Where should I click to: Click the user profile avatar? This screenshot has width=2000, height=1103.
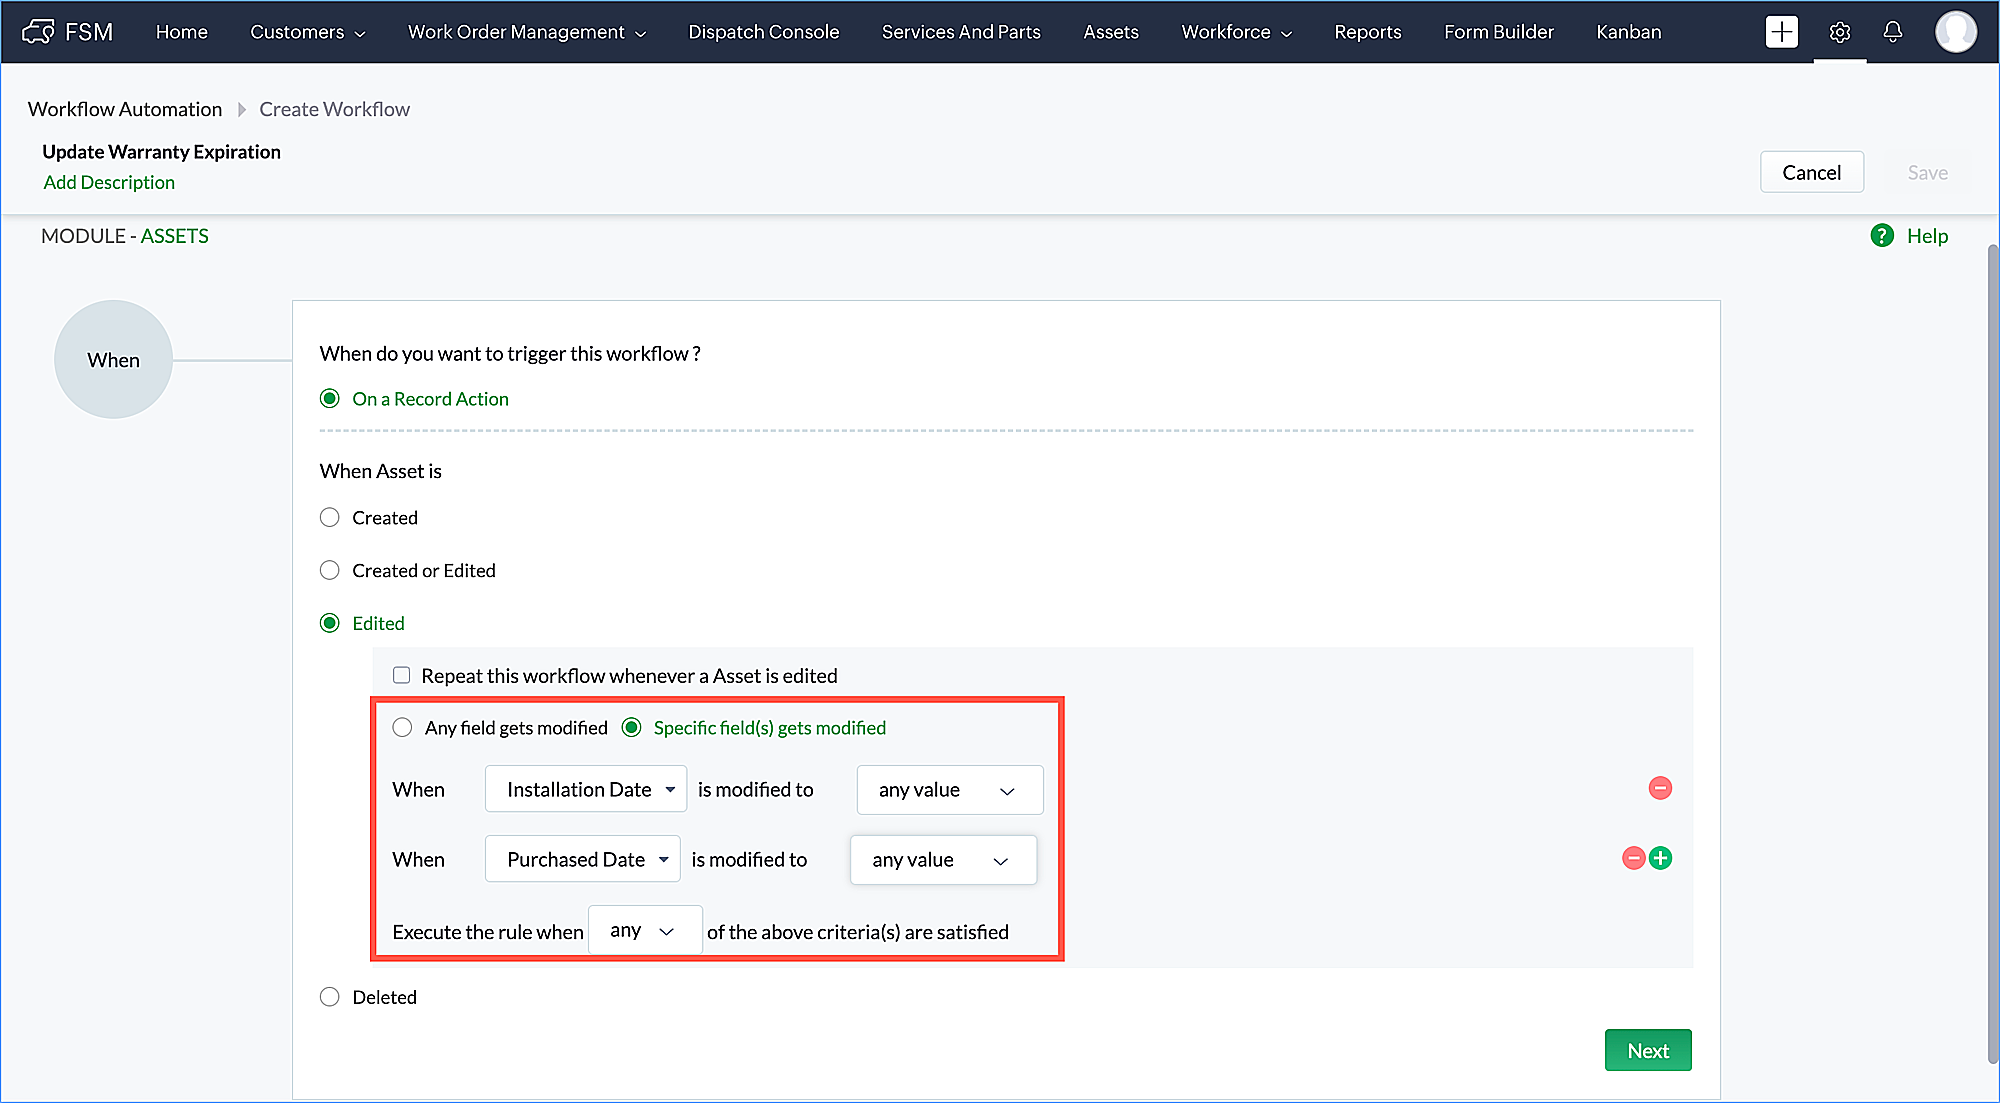coord(1955,31)
